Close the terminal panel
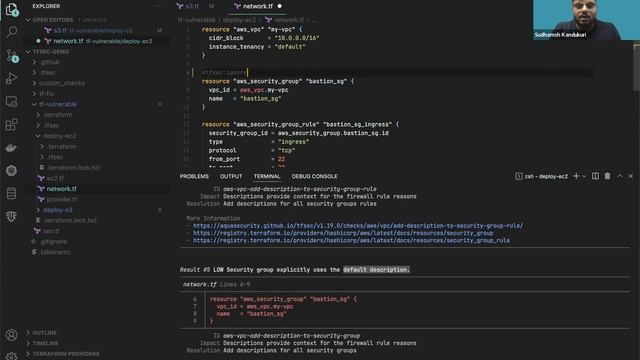This screenshot has width=640, height=360. (631, 176)
